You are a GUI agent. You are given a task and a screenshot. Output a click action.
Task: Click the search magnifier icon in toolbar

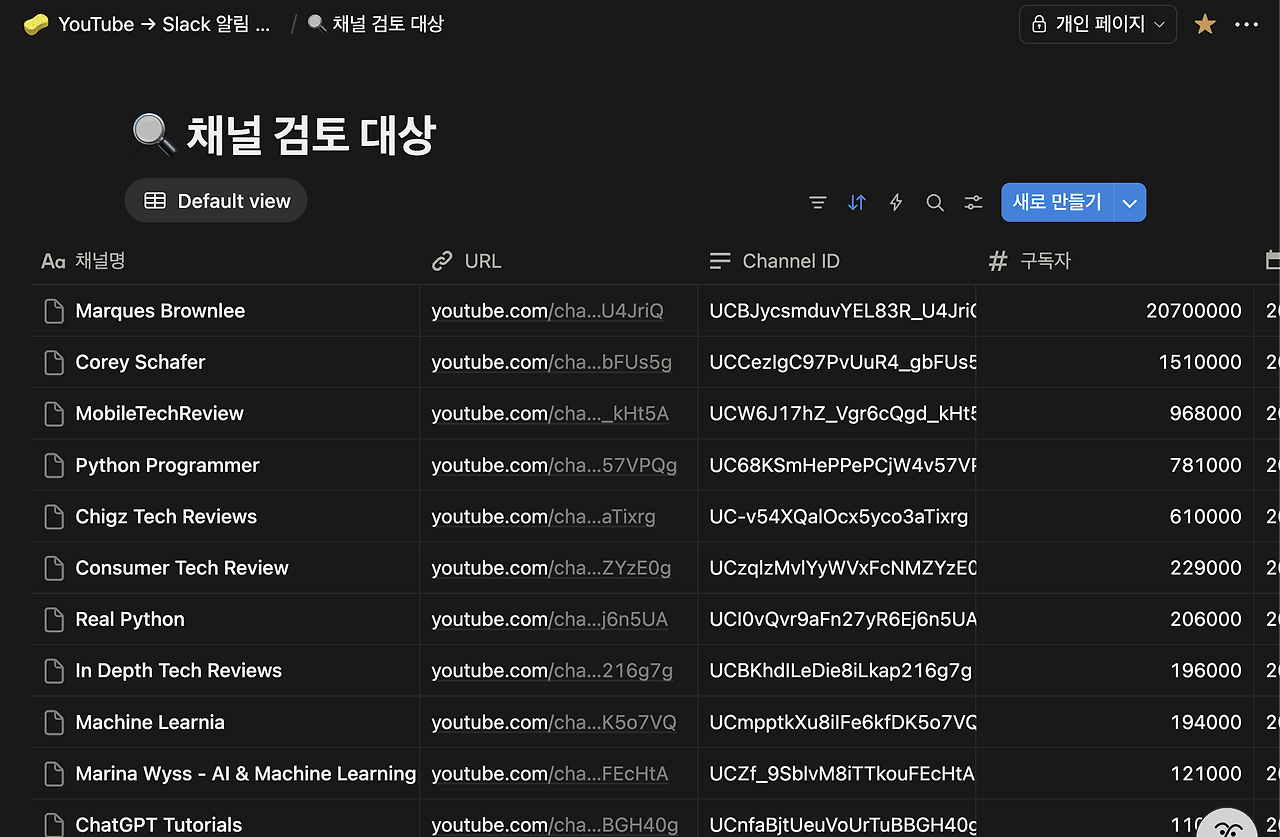[x=935, y=202]
